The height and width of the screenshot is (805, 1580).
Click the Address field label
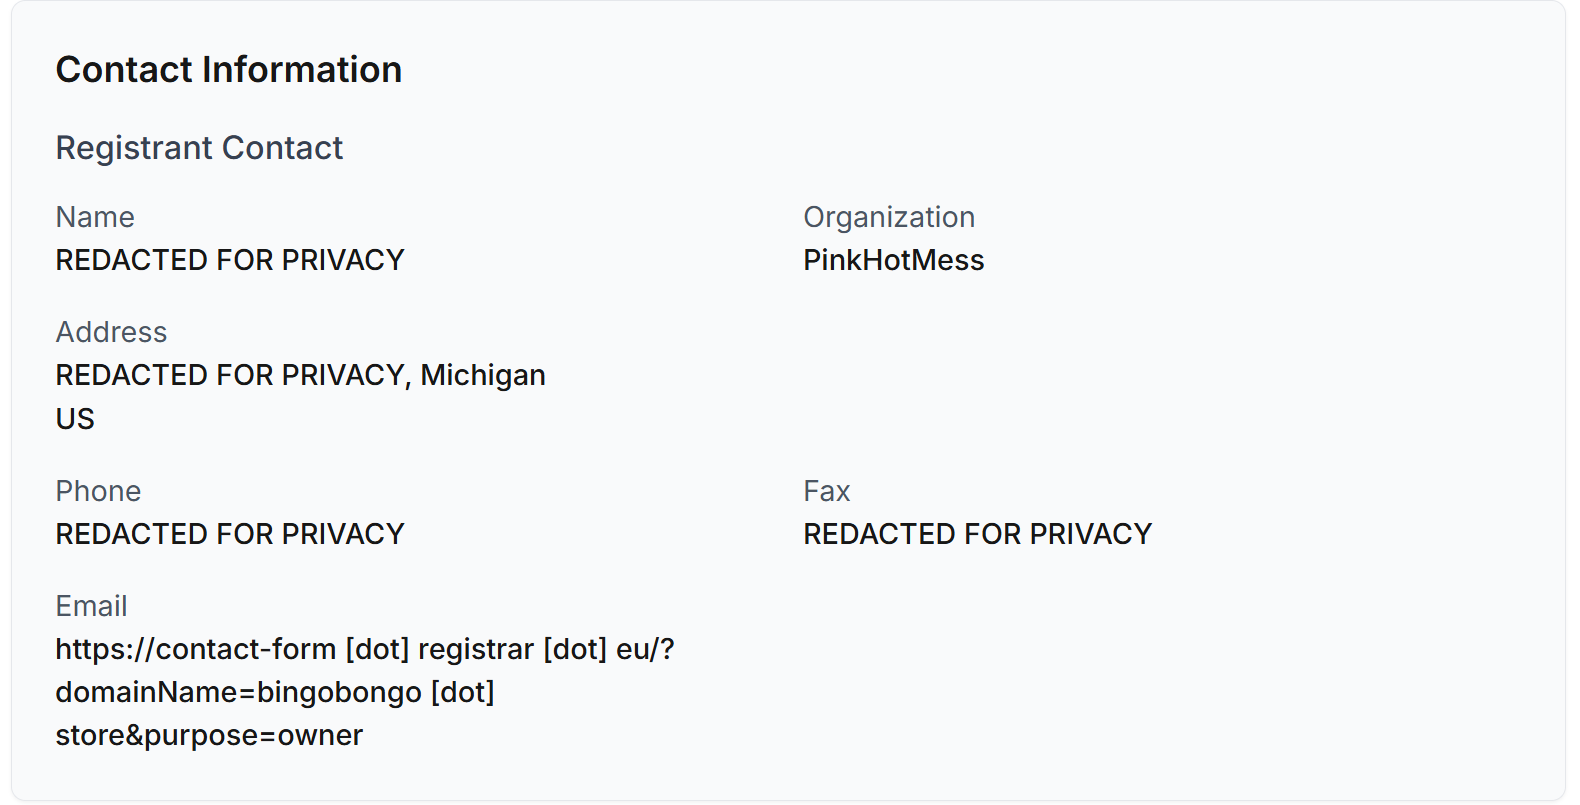pyautogui.click(x=111, y=332)
